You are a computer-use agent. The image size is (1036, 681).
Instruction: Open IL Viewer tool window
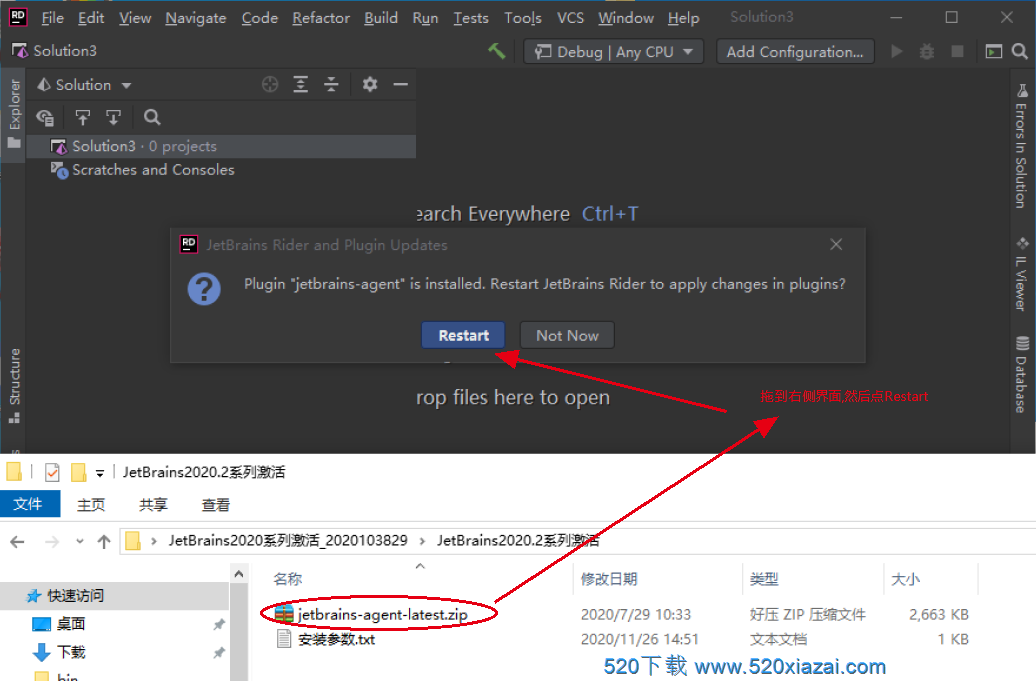pyautogui.click(x=1021, y=274)
